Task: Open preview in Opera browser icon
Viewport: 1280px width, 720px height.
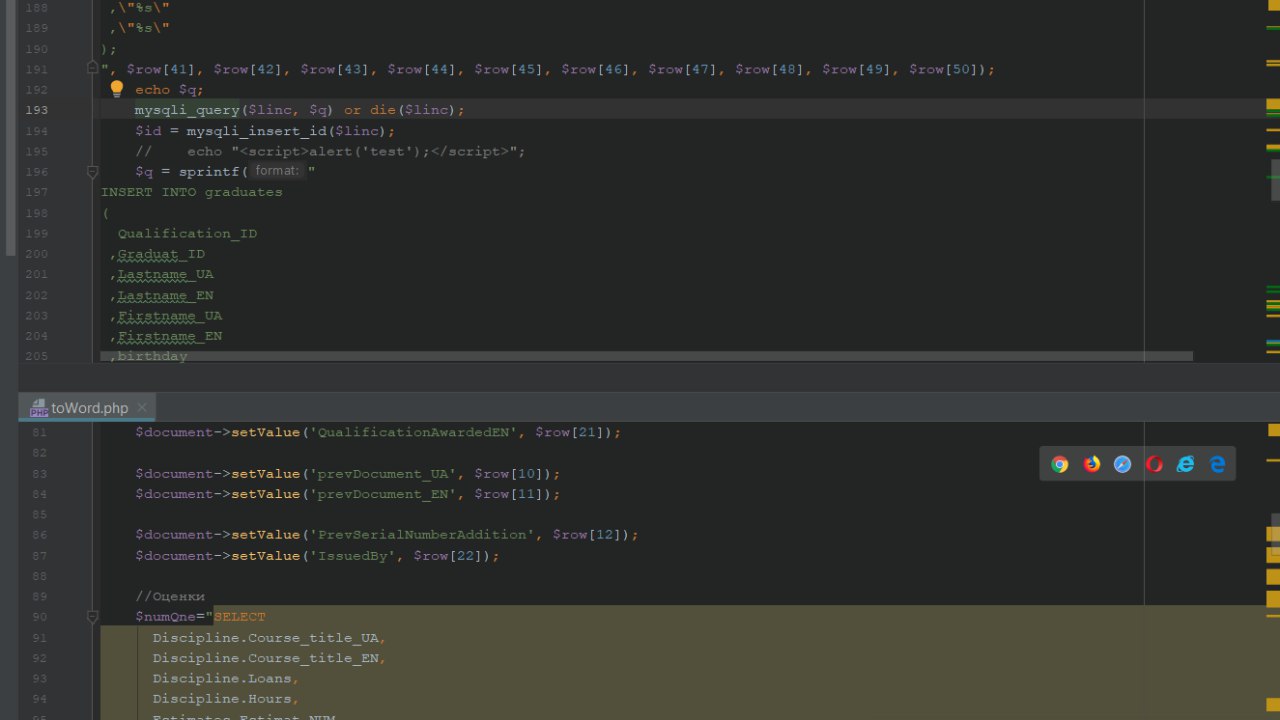Action: 1154,464
